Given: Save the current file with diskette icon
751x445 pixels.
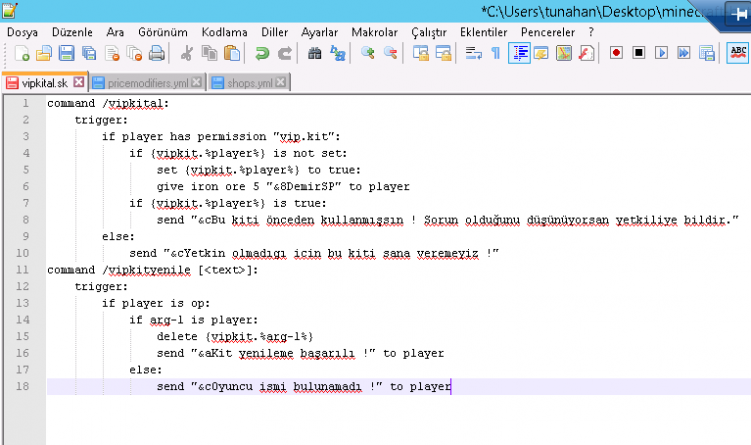Looking at the screenshot, I should [66, 53].
